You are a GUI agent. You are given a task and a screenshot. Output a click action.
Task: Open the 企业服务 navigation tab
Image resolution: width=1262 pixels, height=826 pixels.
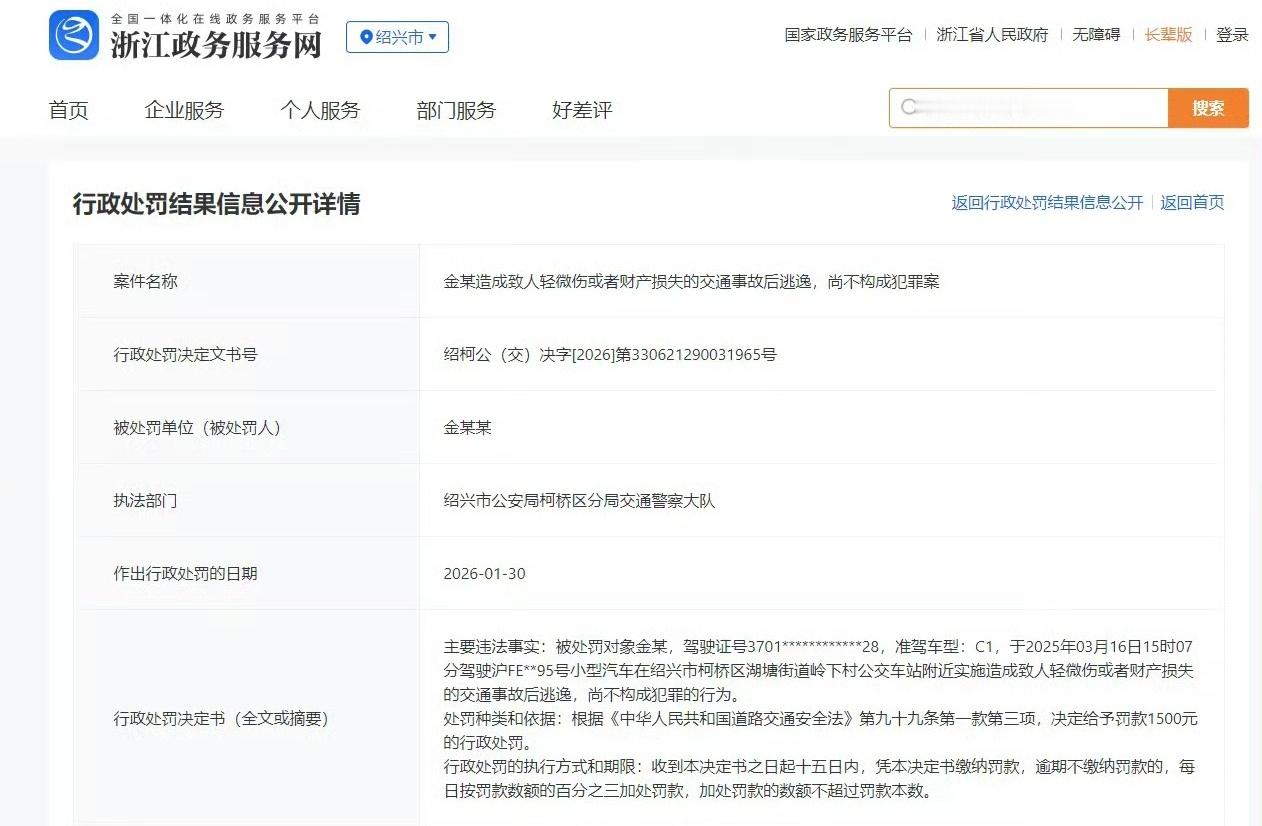click(183, 111)
